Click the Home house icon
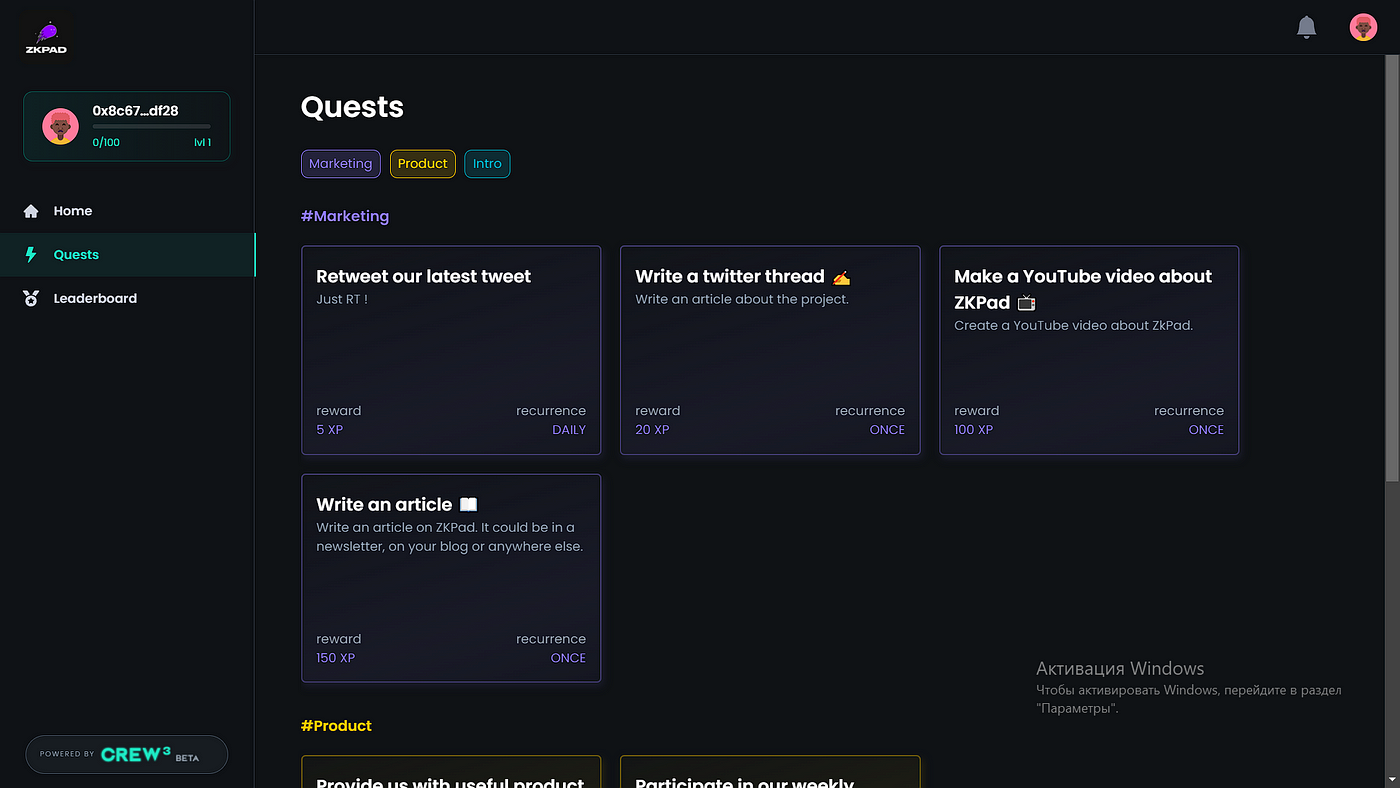Image resolution: width=1400 pixels, height=788 pixels. tap(31, 211)
